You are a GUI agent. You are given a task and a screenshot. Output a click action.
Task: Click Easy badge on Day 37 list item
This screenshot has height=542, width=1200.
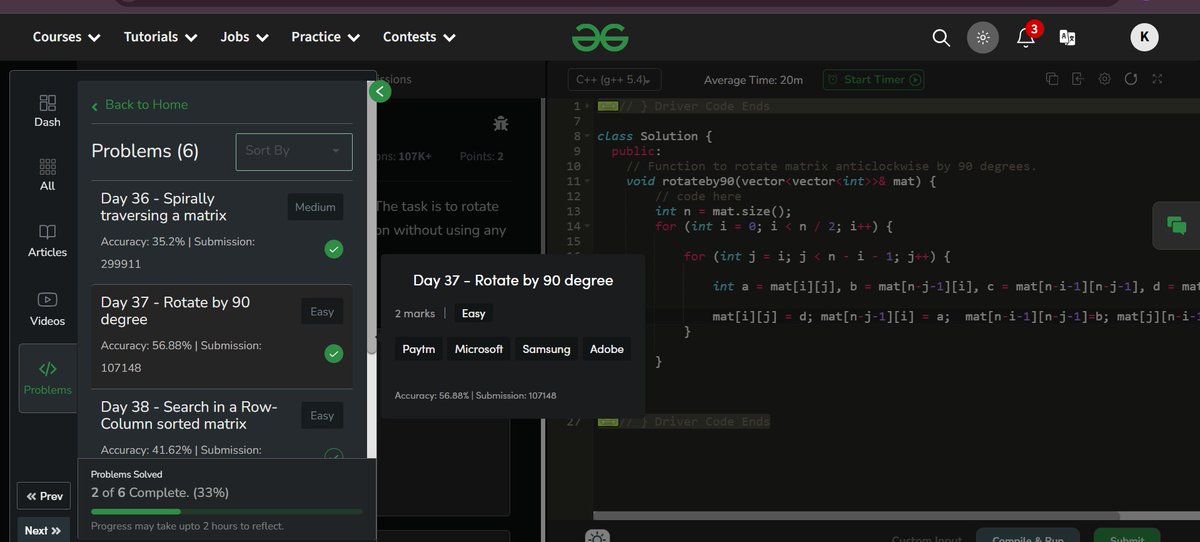point(322,312)
